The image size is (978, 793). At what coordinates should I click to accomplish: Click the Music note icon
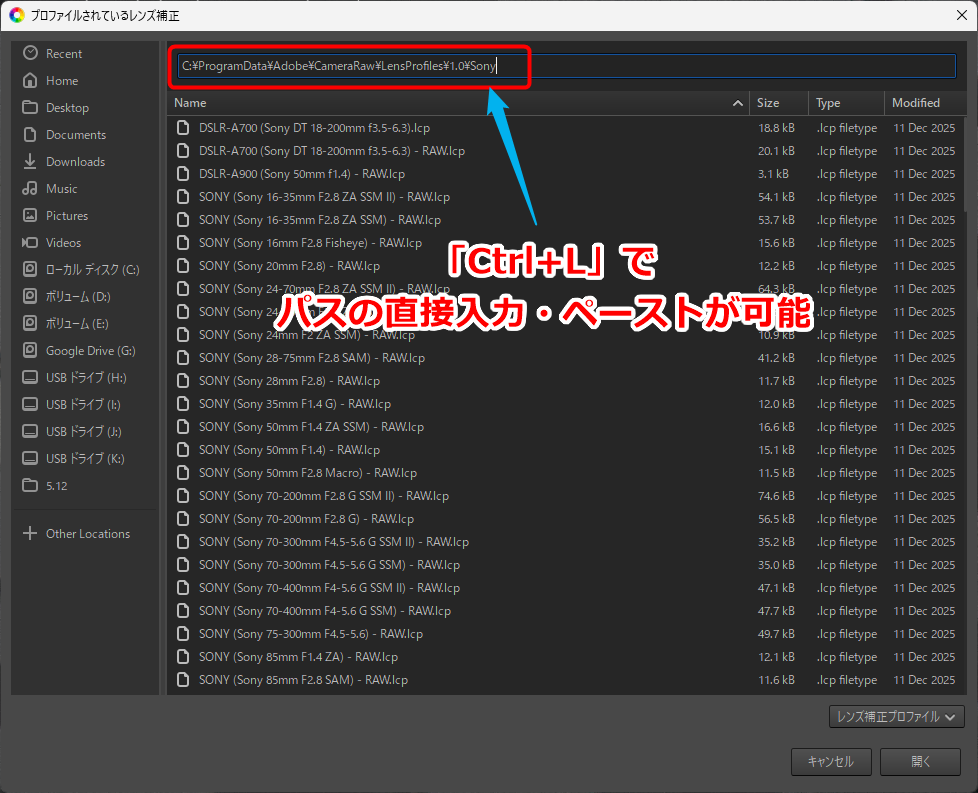coord(30,188)
